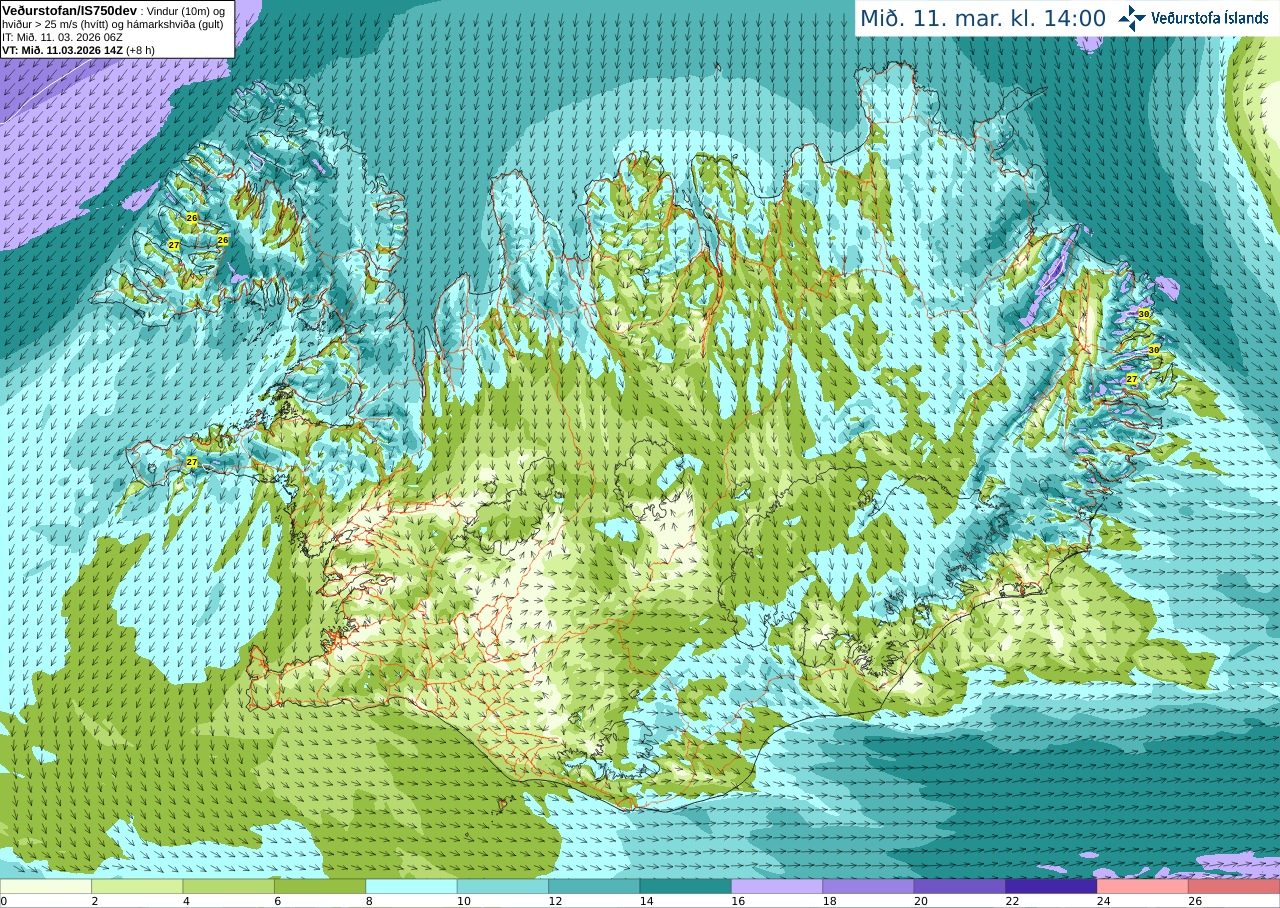Select the northernmost yellow 30 gust marker in the east
The width and height of the screenshot is (1280, 908).
1144,314
